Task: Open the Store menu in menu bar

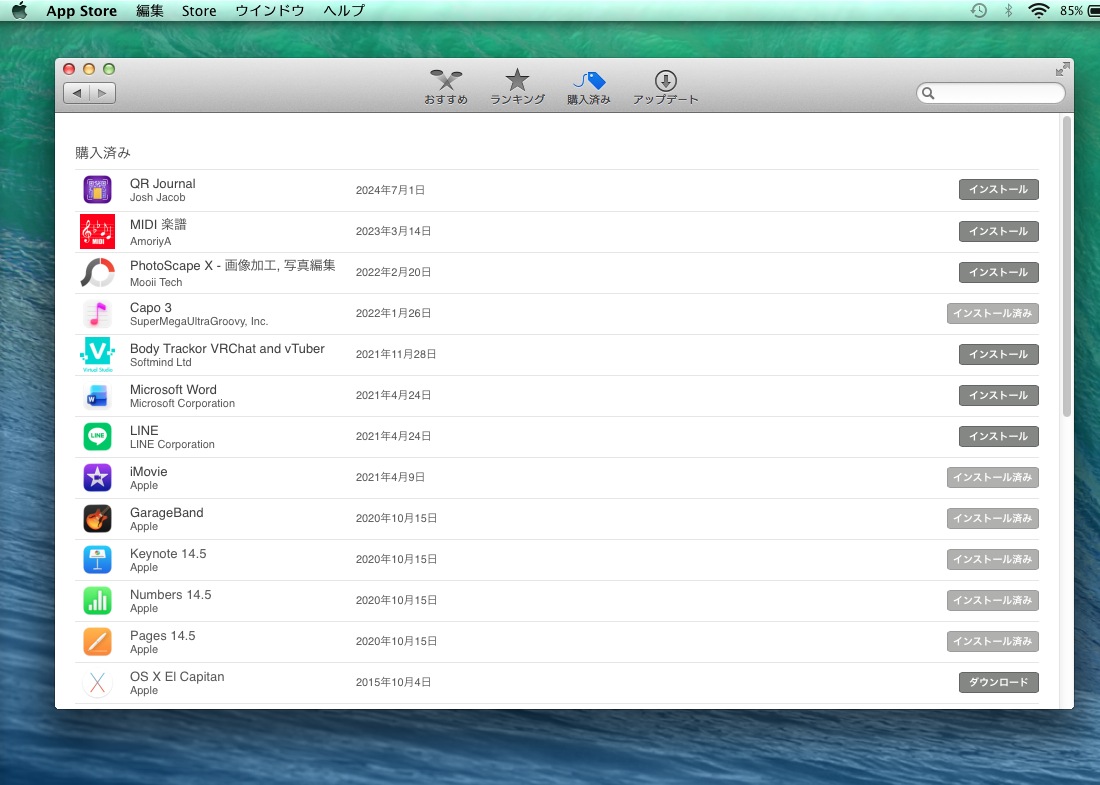Action: [x=199, y=11]
